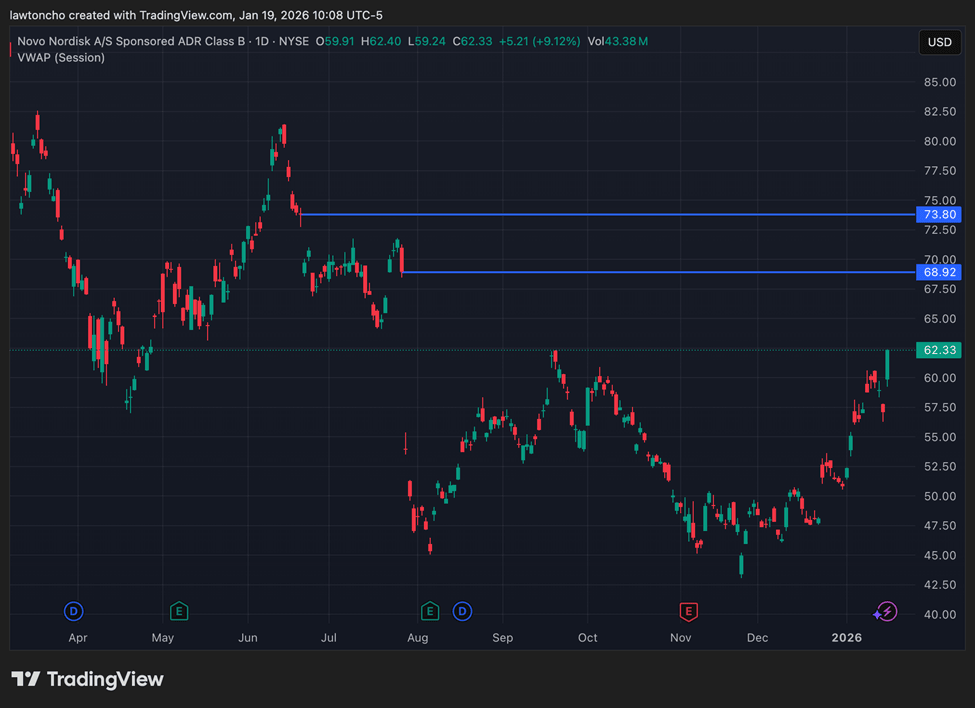Click the 40.00 price axis label
This screenshot has height=708, width=975.
940,614
